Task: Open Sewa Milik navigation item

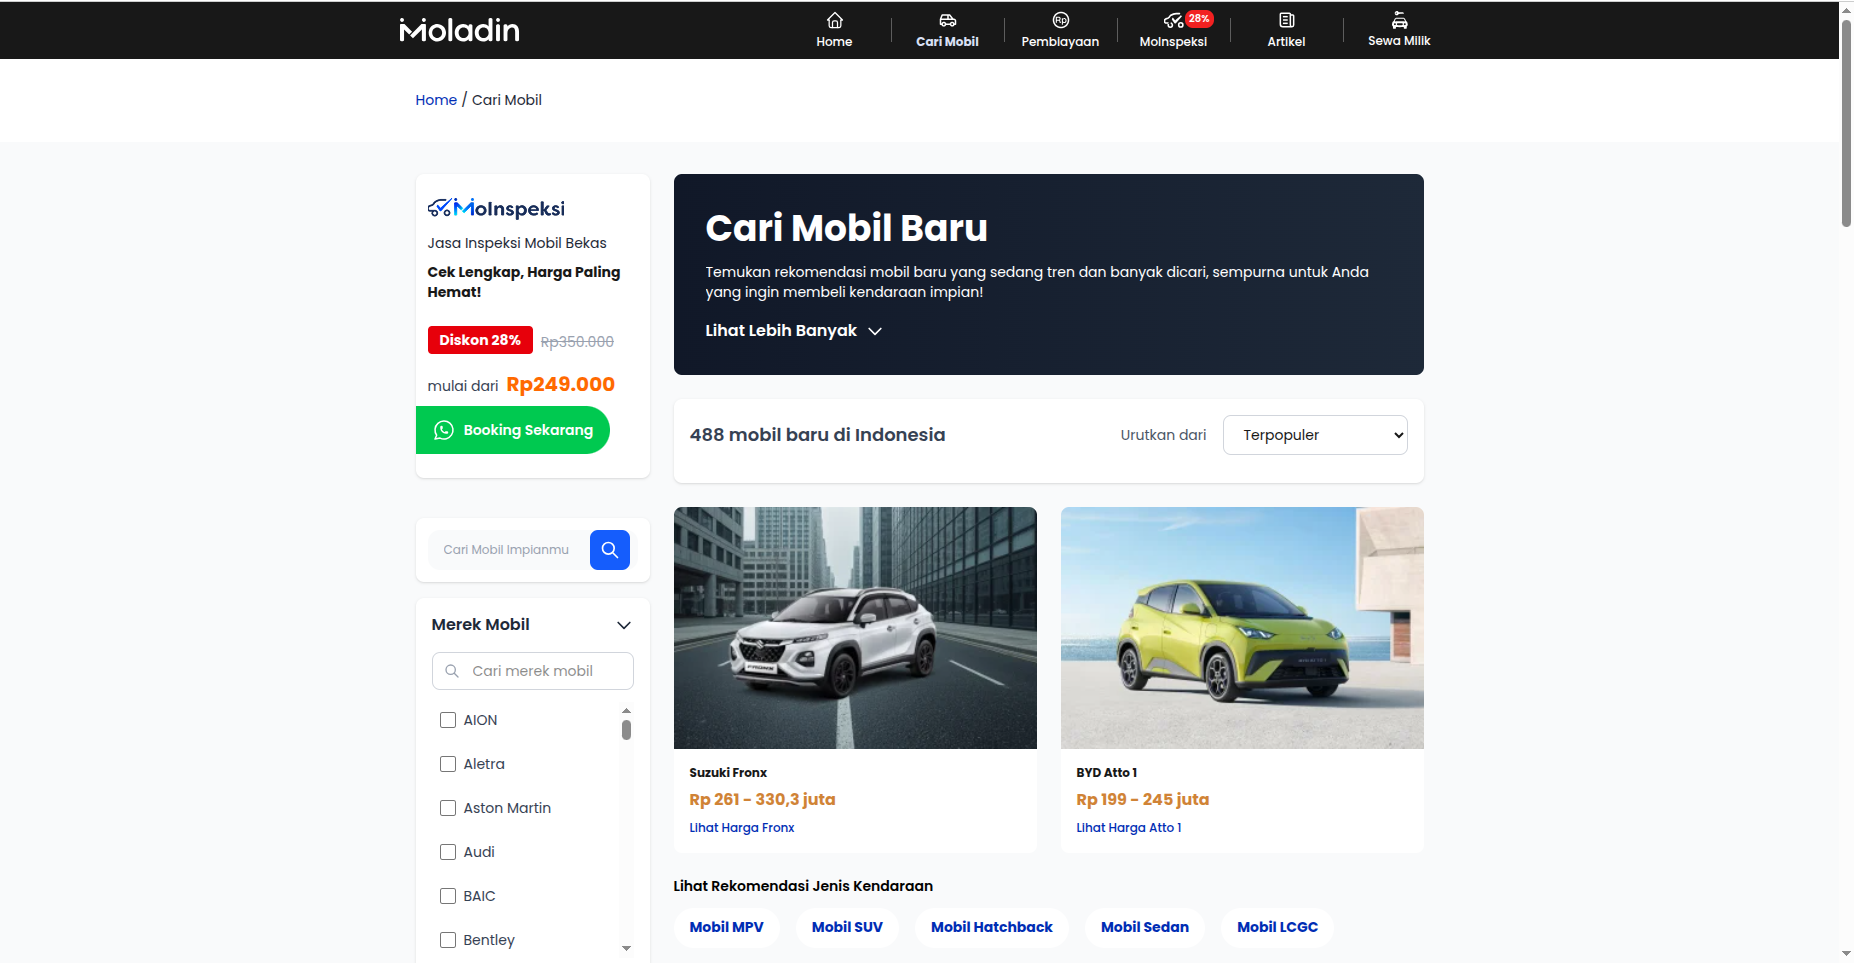Action: click(1399, 30)
